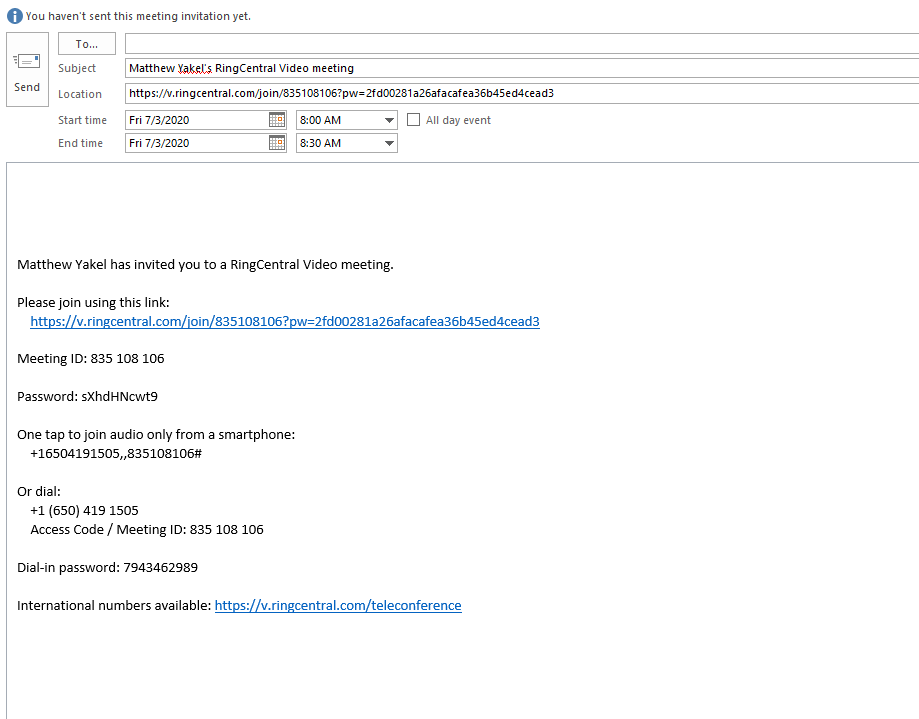Click the 'Please join using this link:' text
Image resolution: width=919 pixels, height=719 pixels.
(93, 302)
